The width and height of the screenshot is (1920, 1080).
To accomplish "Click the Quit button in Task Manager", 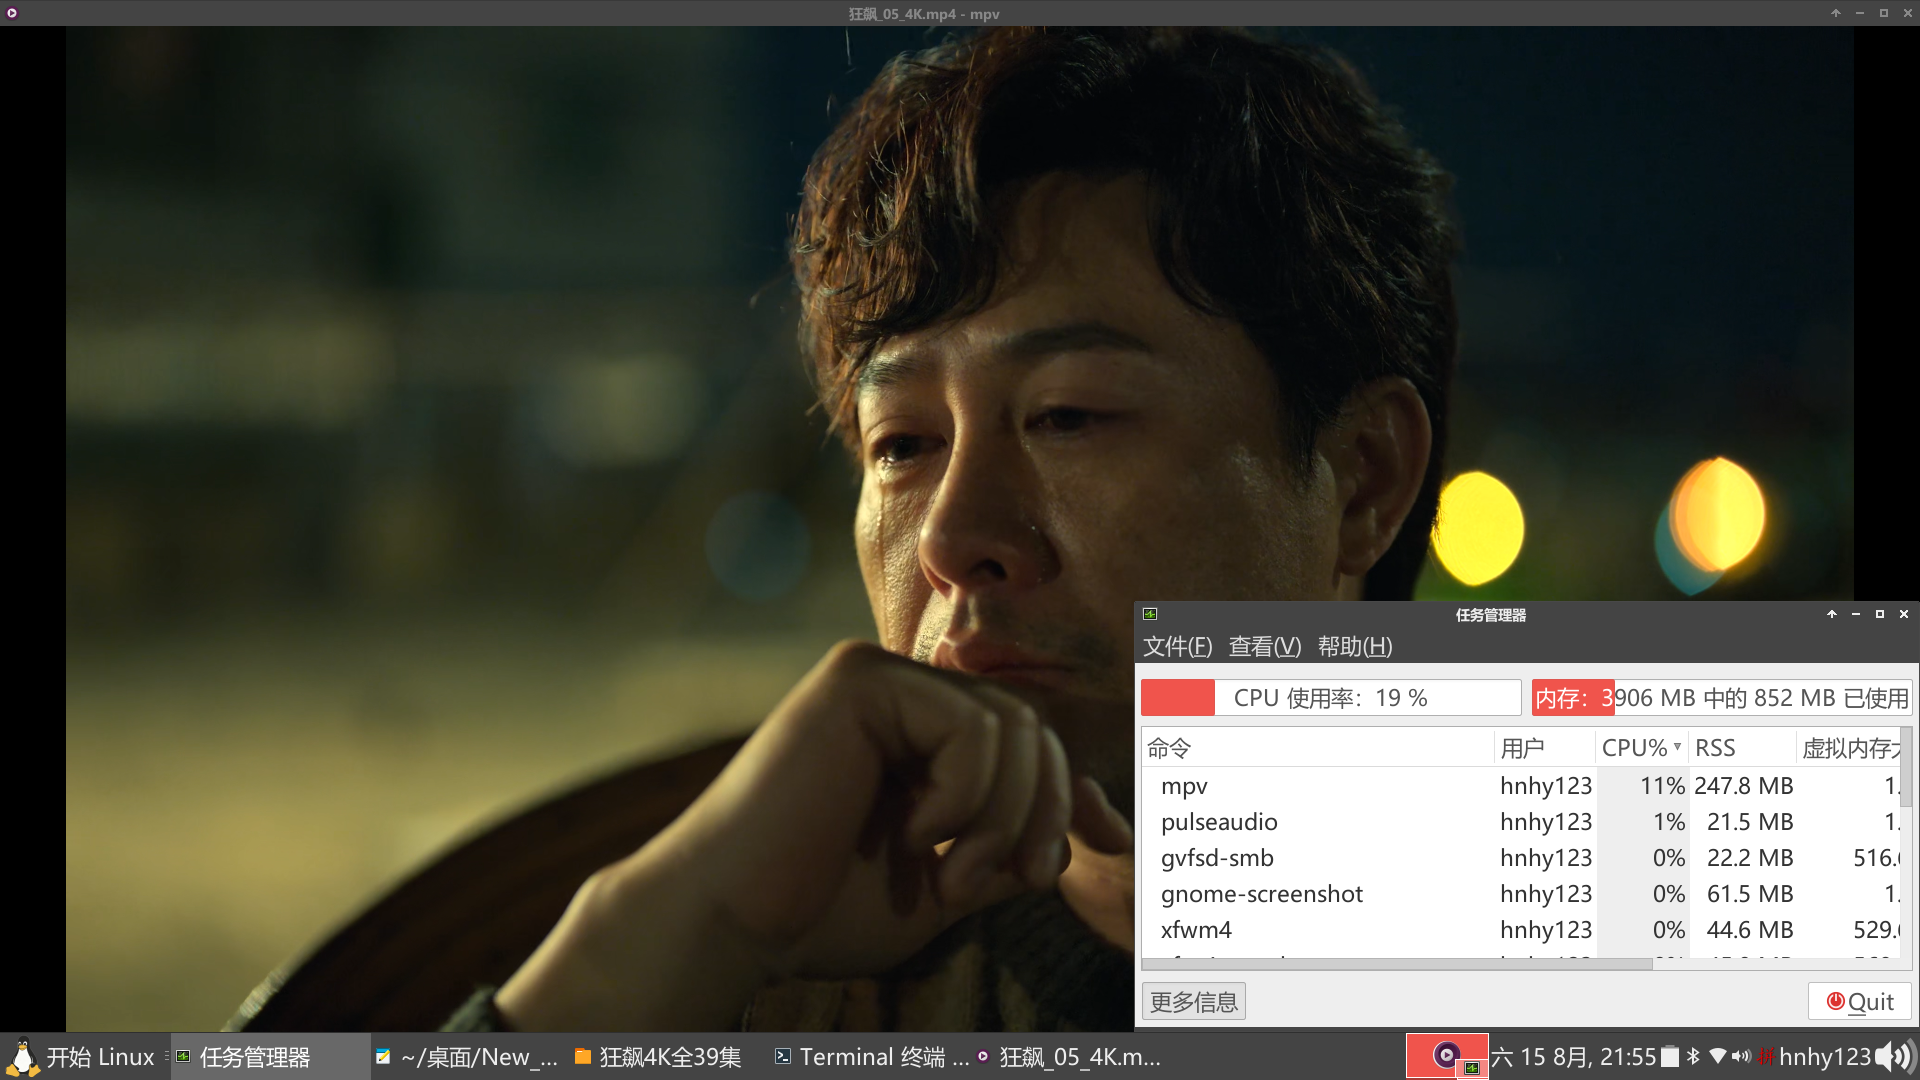I will pos(1860,1002).
